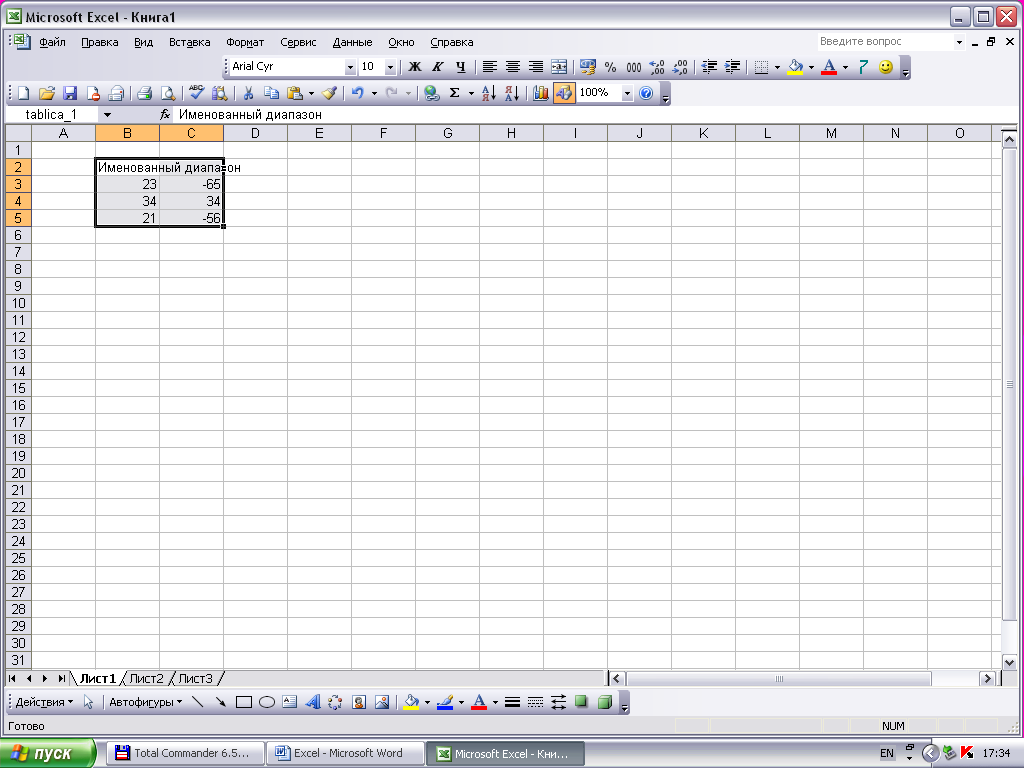Copy selected cells icon
This screenshot has height=768, width=1024.
click(271, 93)
